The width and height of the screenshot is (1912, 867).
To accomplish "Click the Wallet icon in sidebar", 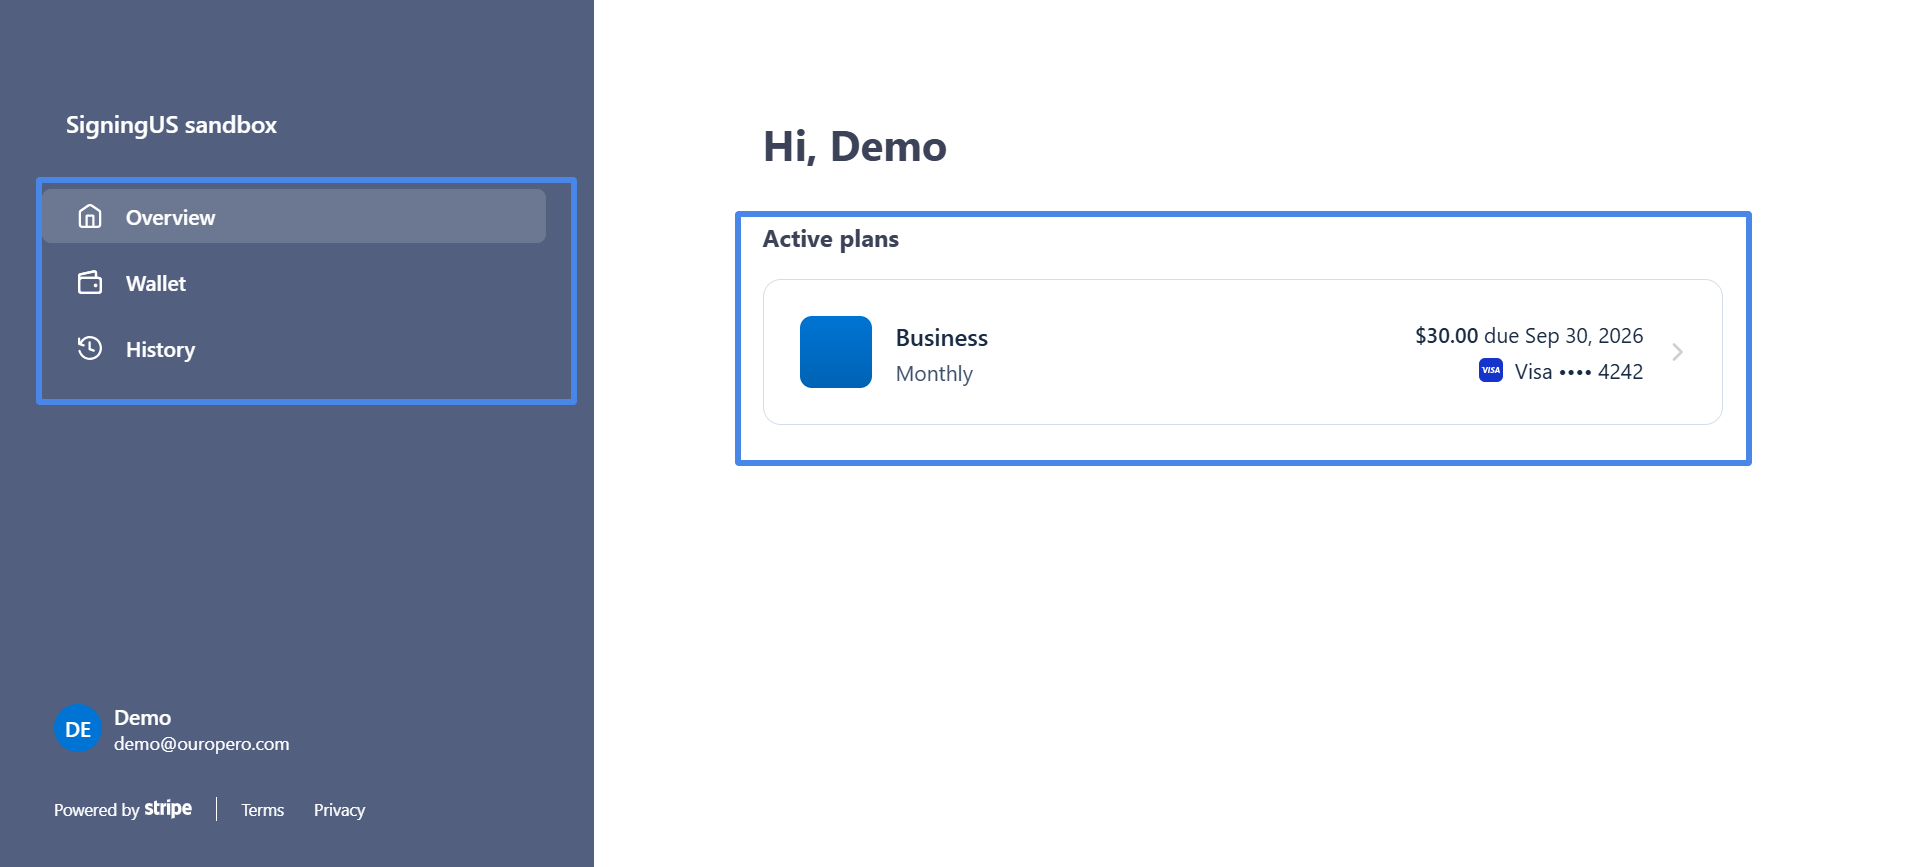I will click(90, 283).
